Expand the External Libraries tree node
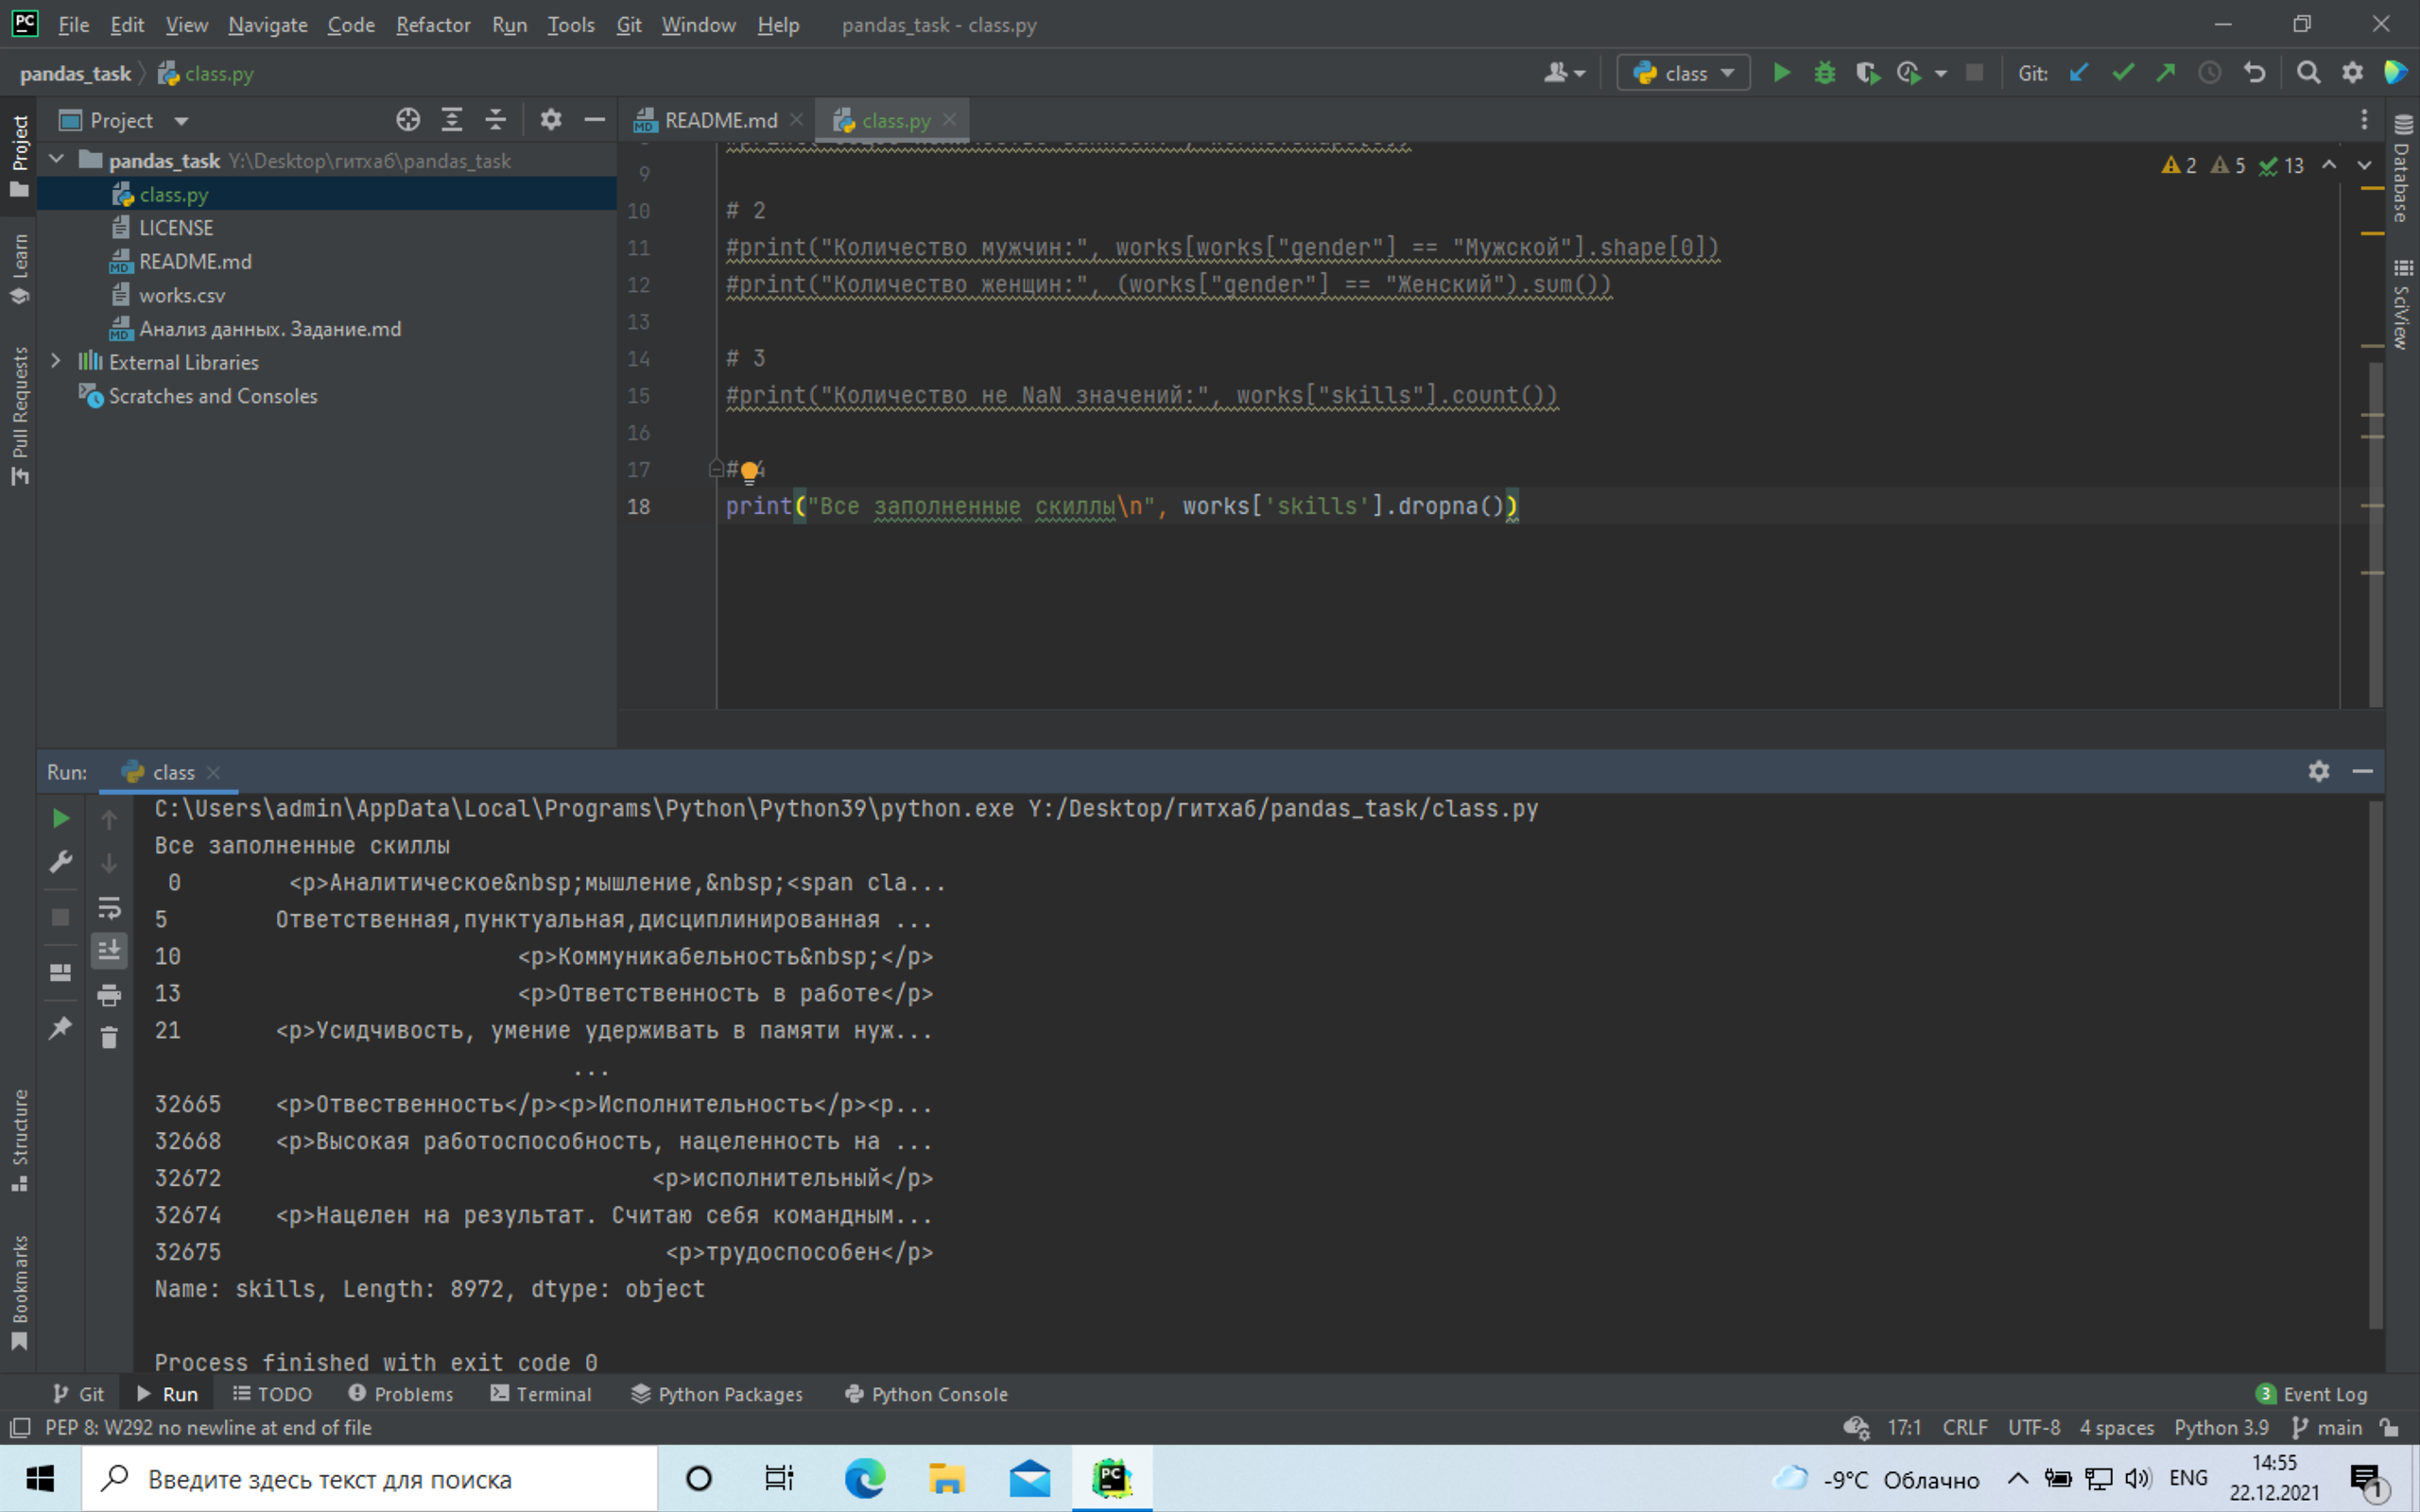Image resolution: width=2420 pixels, height=1512 pixels. [56, 362]
